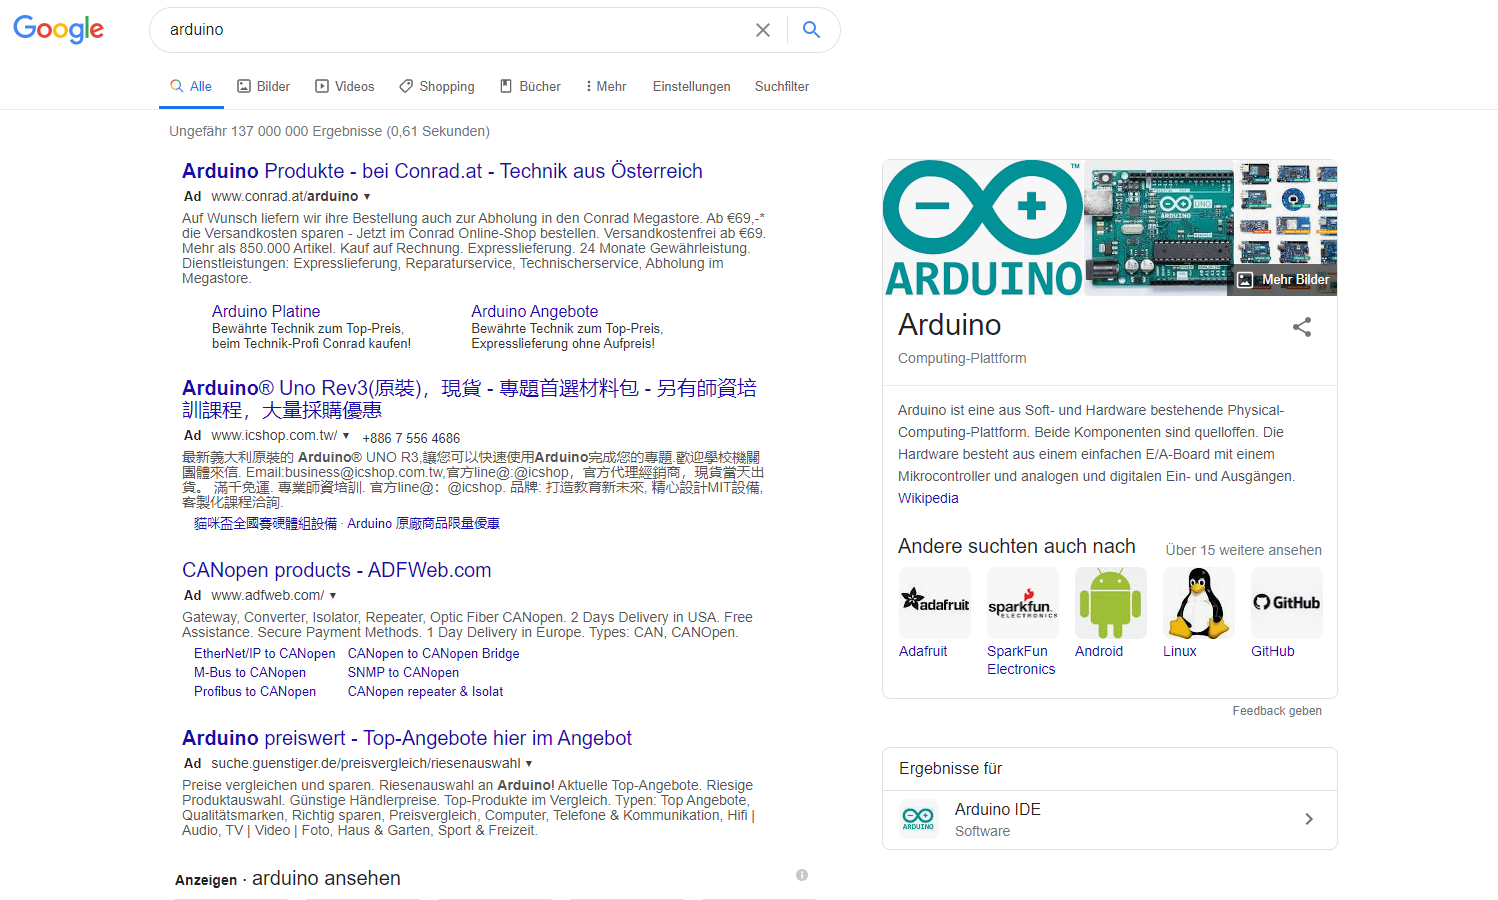
Task: Focus the search field containing arduino
Action: pyautogui.click(x=455, y=30)
